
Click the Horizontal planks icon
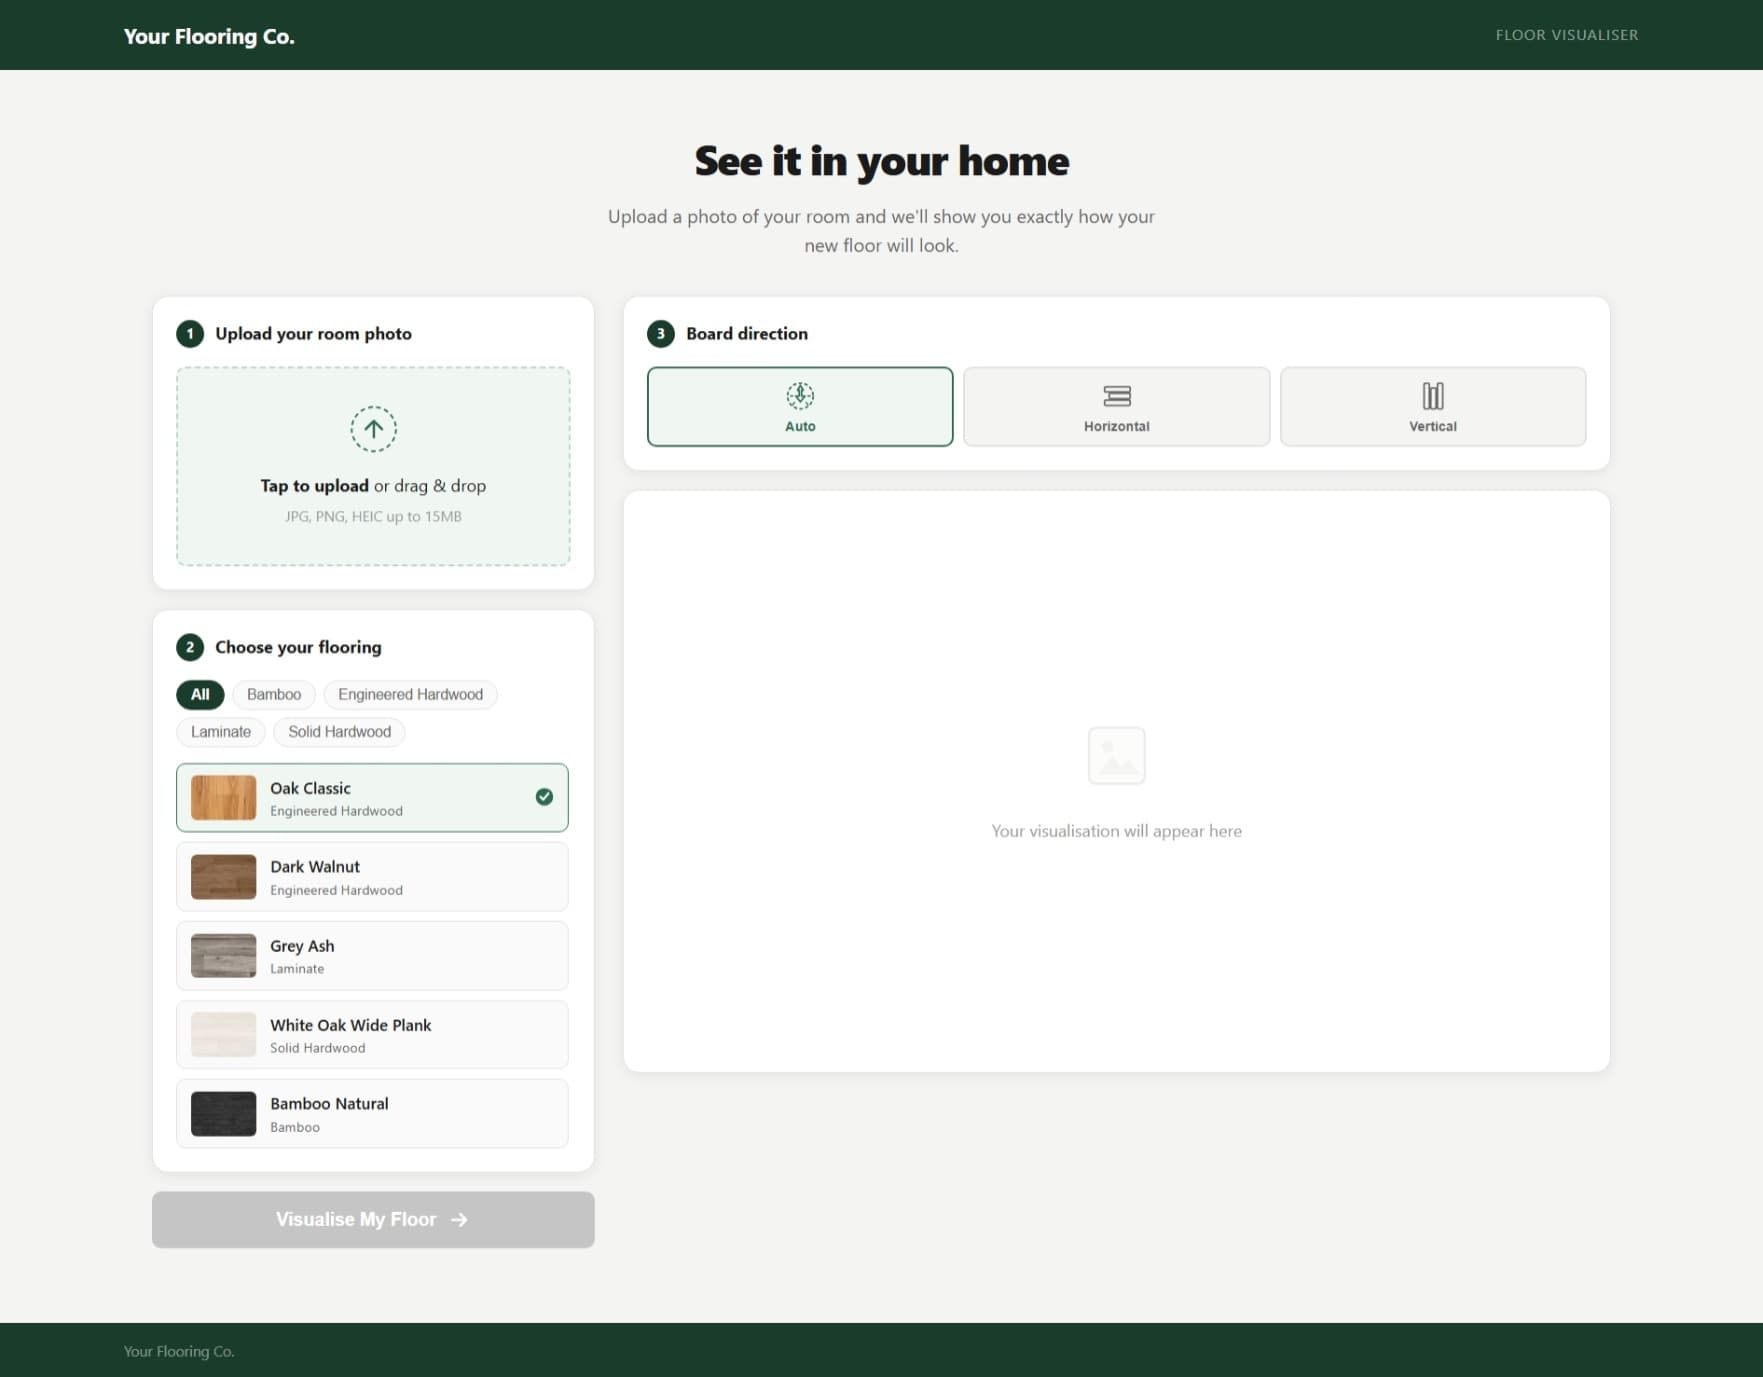tap(1116, 395)
